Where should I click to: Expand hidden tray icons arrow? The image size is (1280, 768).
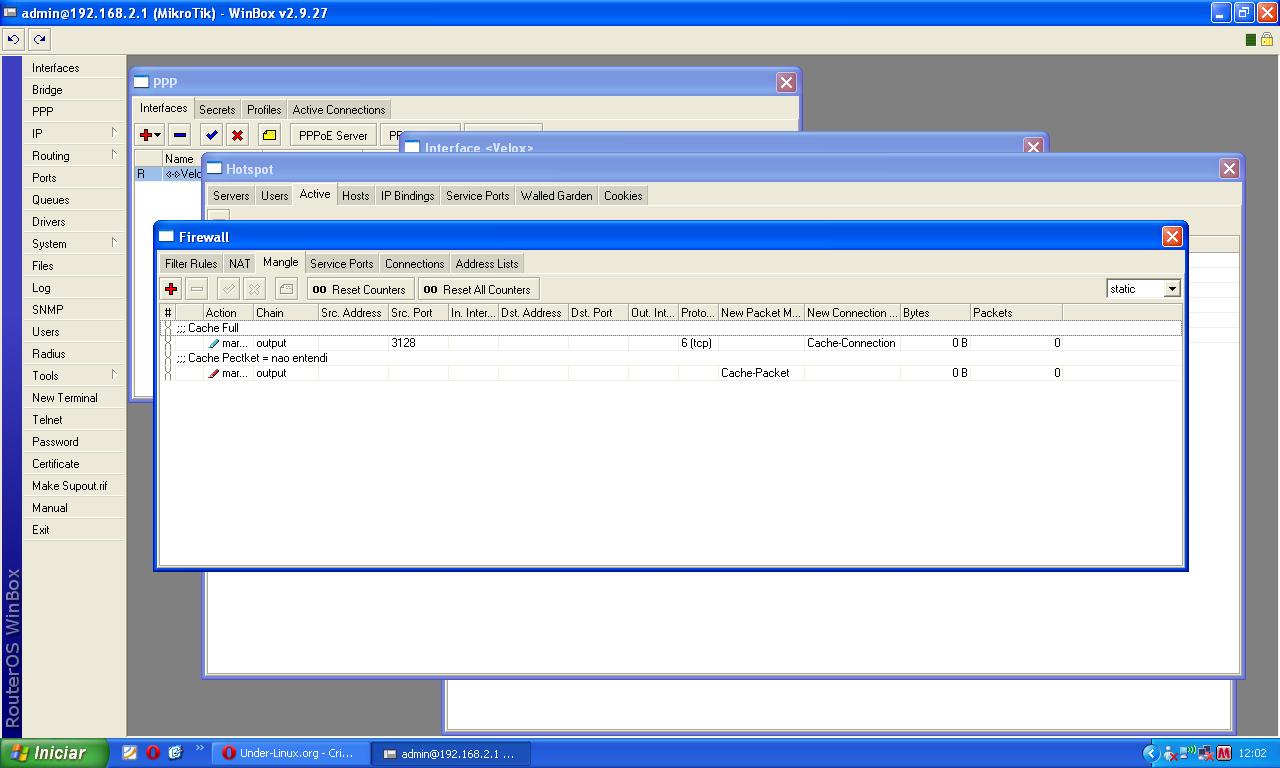1150,753
